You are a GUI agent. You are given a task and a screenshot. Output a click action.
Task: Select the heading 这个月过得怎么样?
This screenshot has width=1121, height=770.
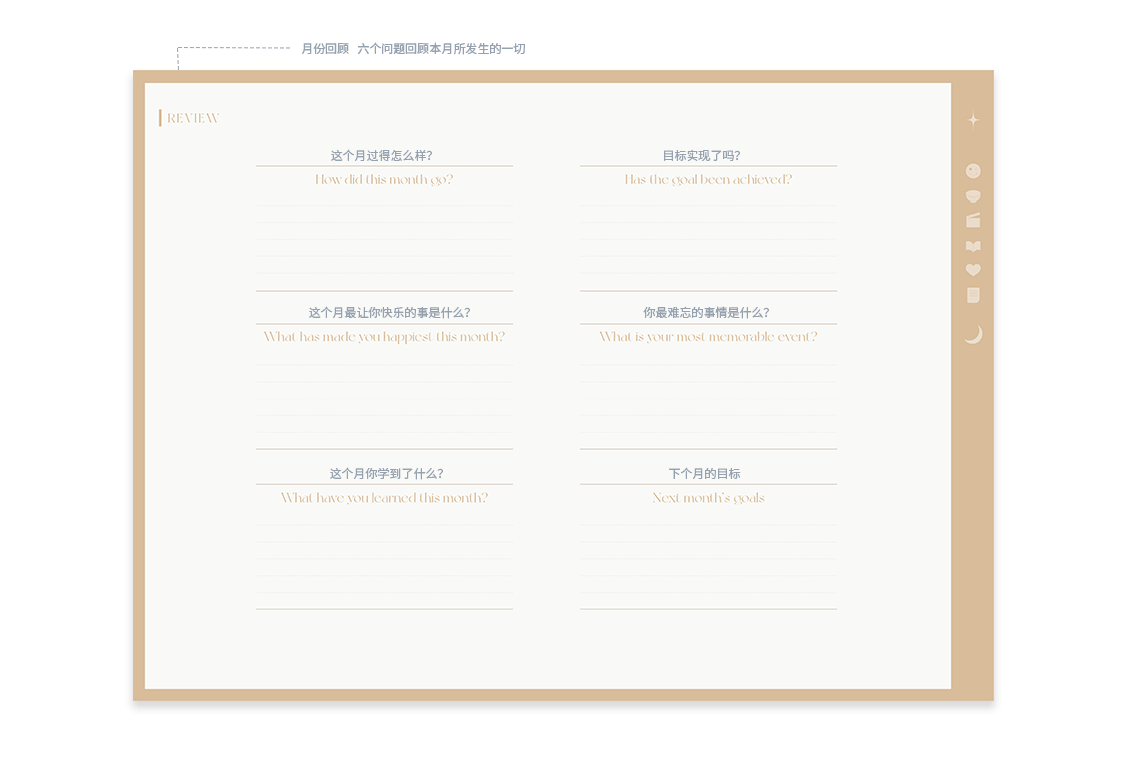[x=381, y=156]
